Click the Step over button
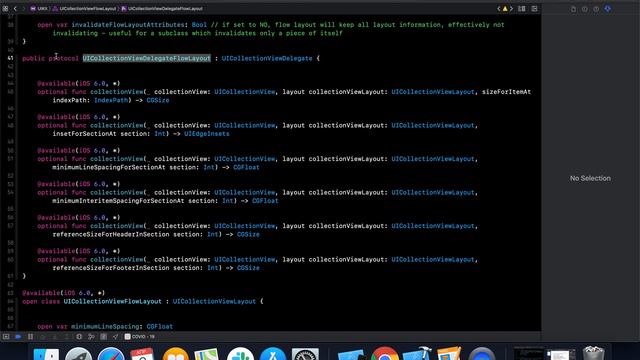Screen dimensions: 640x360 coord(42,337)
